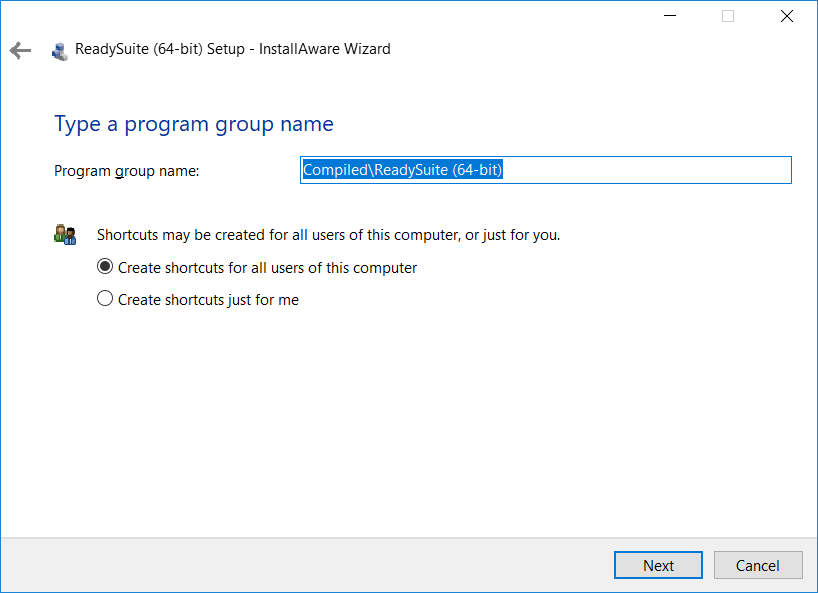Image resolution: width=818 pixels, height=593 pixels.
Task: Proceed with the Next button
Action: [x=658, y=565]
